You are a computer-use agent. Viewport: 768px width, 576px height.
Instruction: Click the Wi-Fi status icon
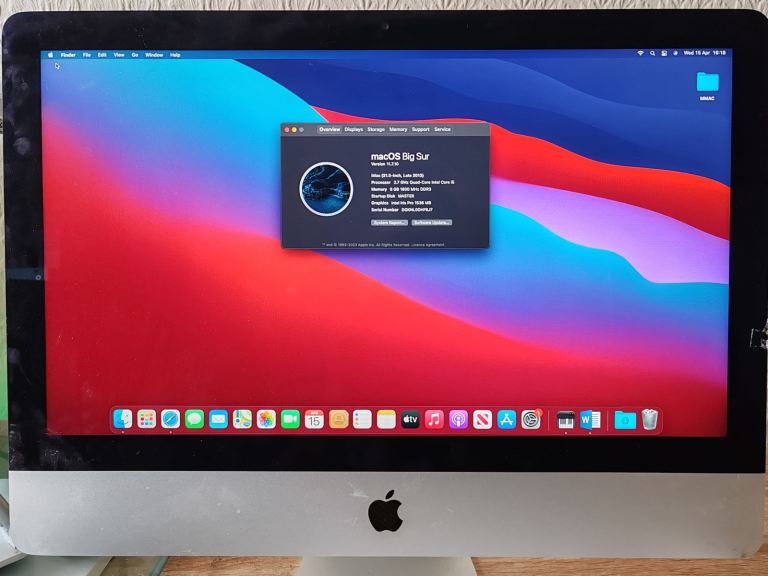pyautogui.click(x=640, y=53)
